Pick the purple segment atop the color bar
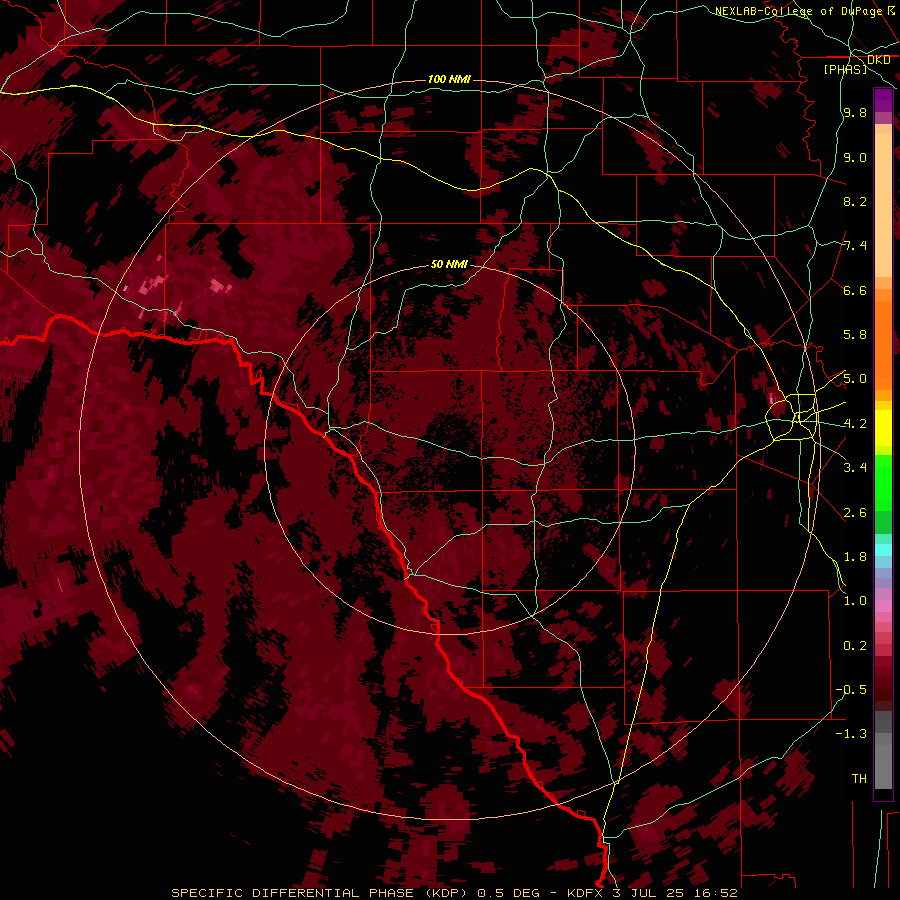Screen dimensions: 900x900 click(883, 100)
